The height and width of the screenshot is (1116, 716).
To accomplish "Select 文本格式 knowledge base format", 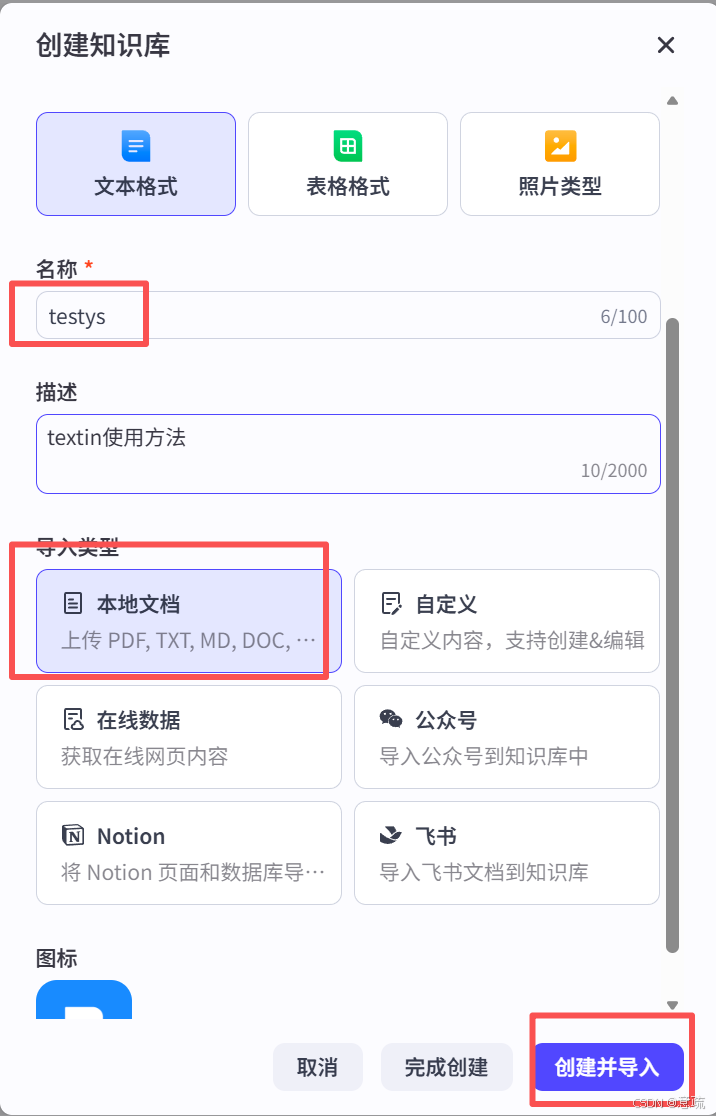I will (136, 164).
